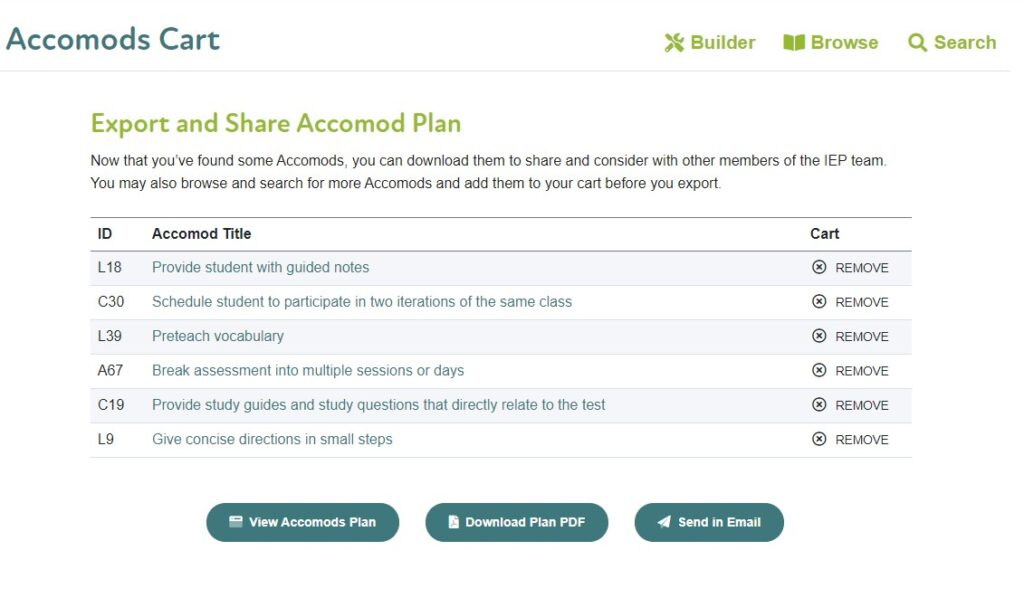Image resolution: width=1024 pixels, height=598 pixels.
Task: Click the circled-x icon next to A67
Action: click(817, 370)
